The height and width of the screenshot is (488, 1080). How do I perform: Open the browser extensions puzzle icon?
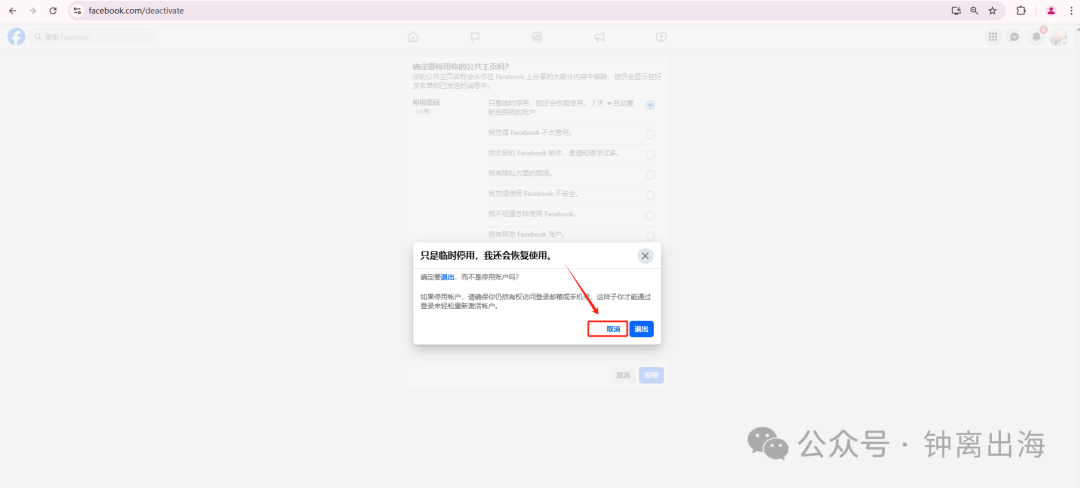(x=1021, y=11)
